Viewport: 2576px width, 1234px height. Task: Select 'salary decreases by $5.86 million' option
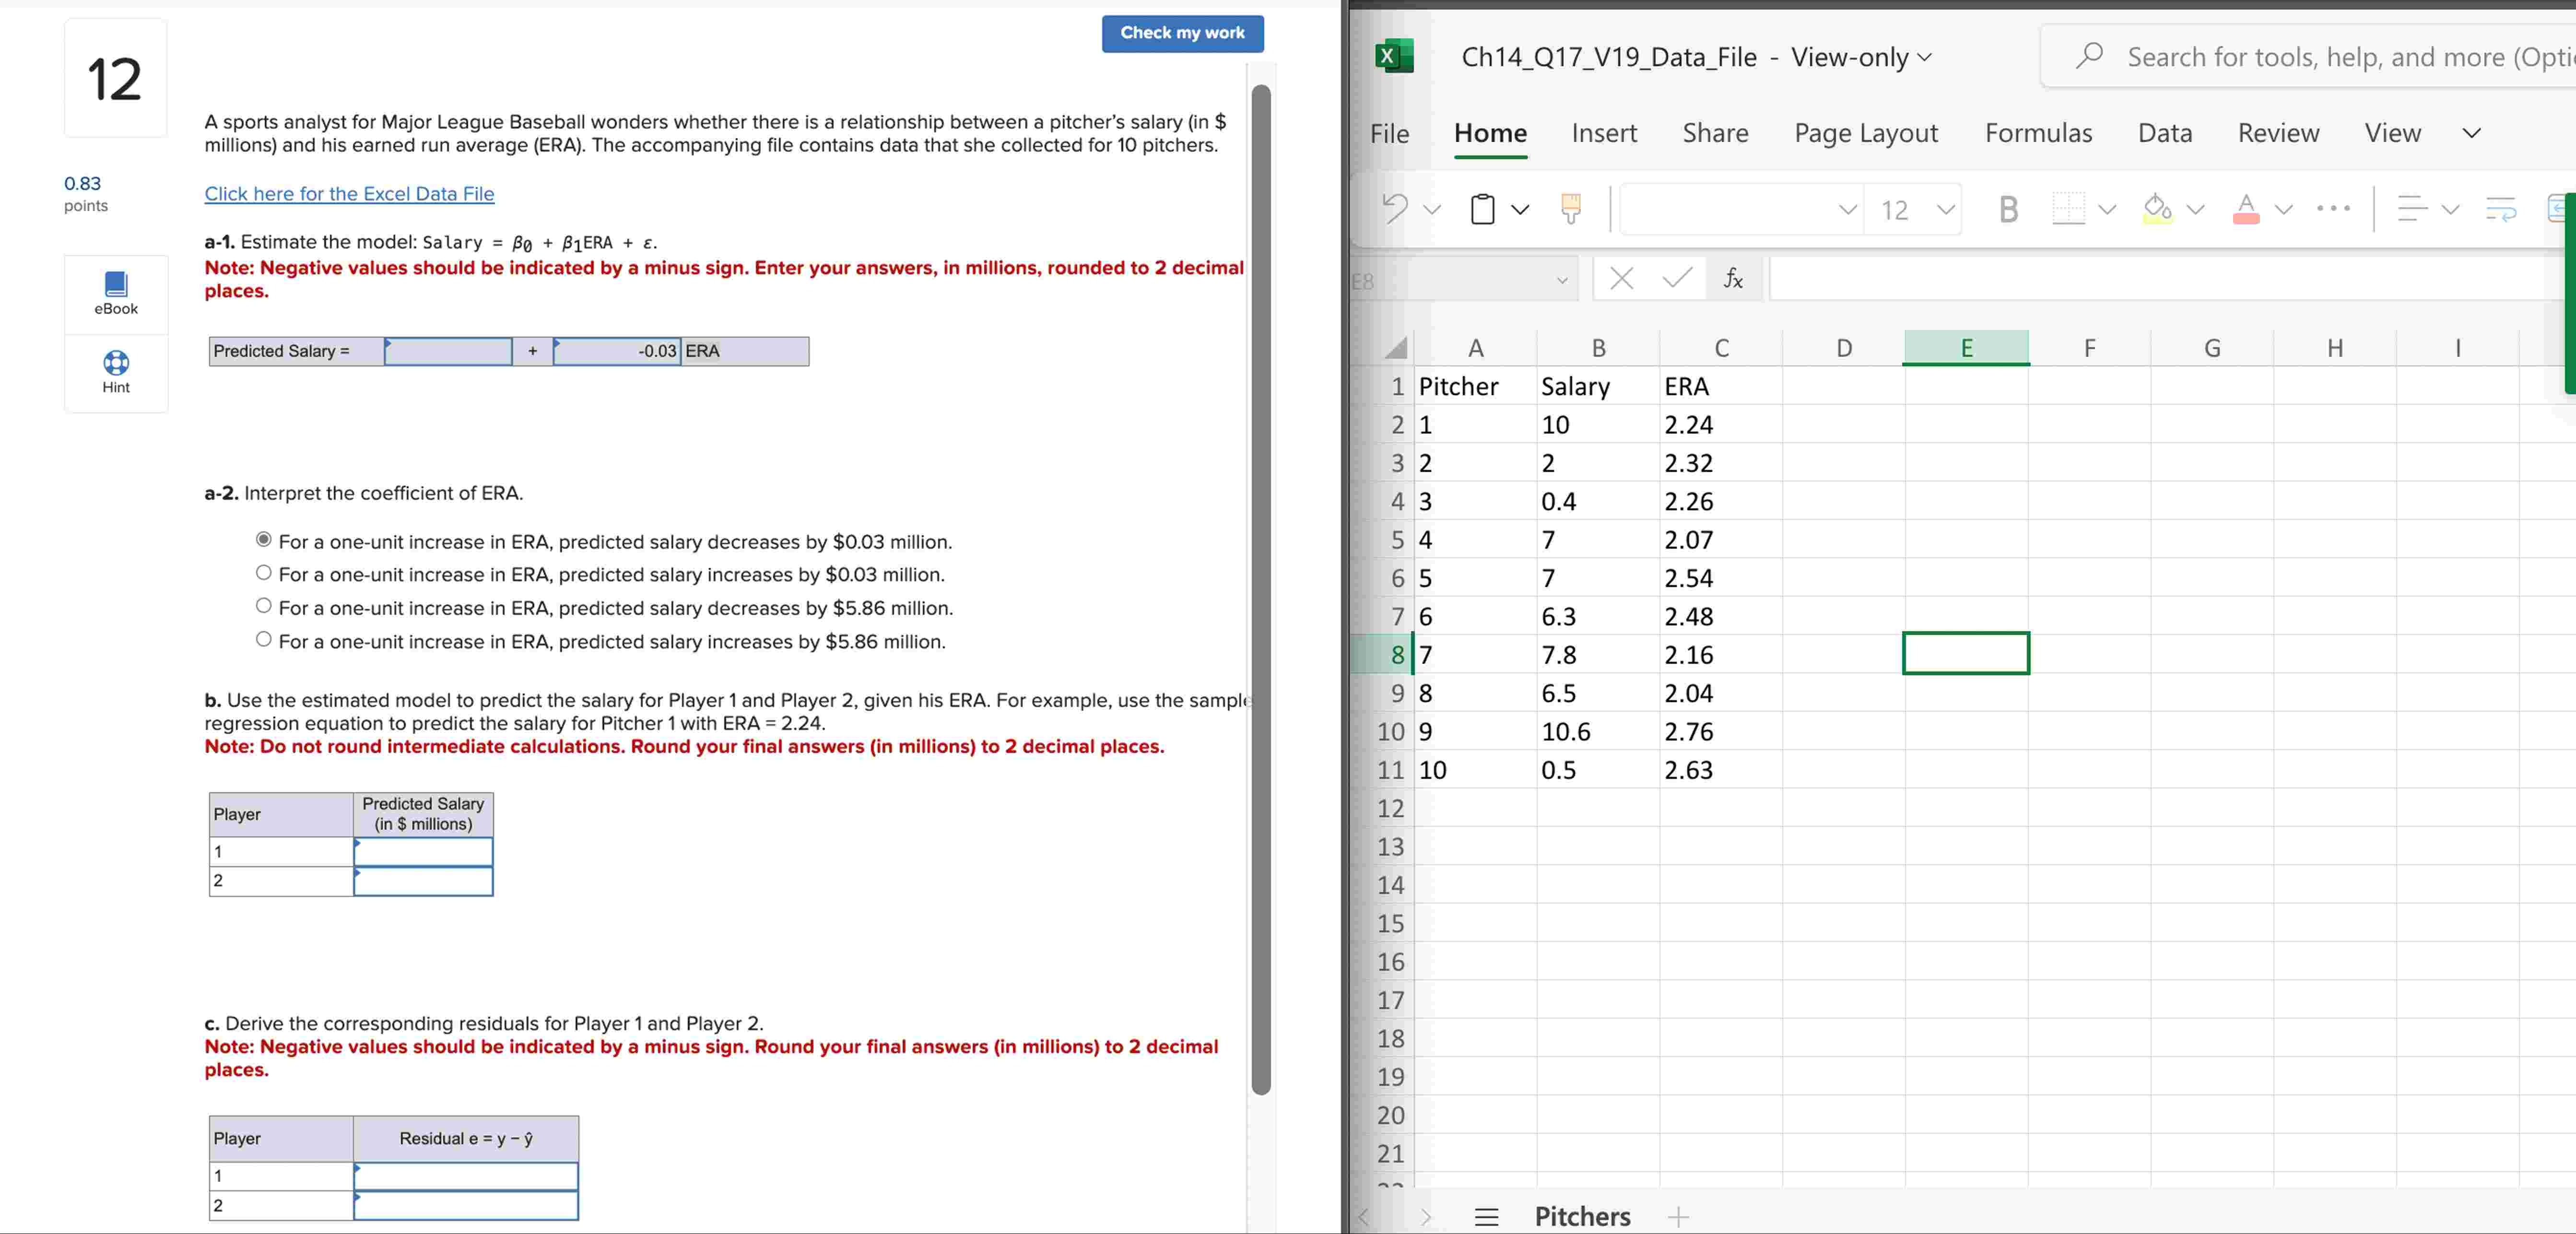(x=264, y=606)
